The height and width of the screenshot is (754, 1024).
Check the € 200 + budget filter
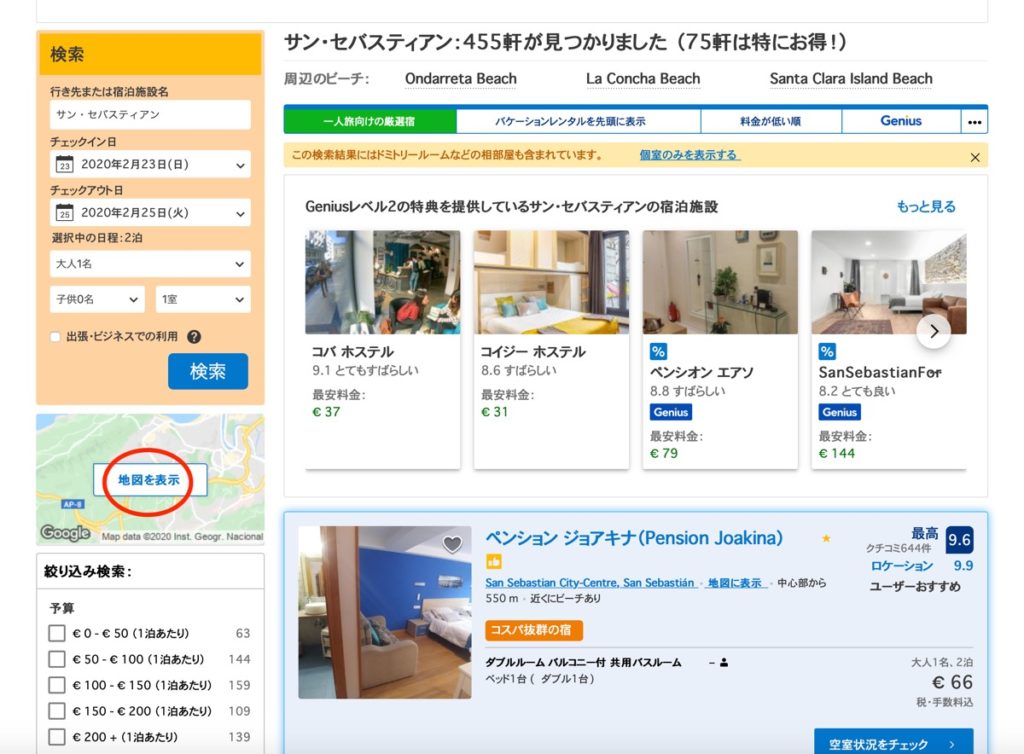pos(57,737)
